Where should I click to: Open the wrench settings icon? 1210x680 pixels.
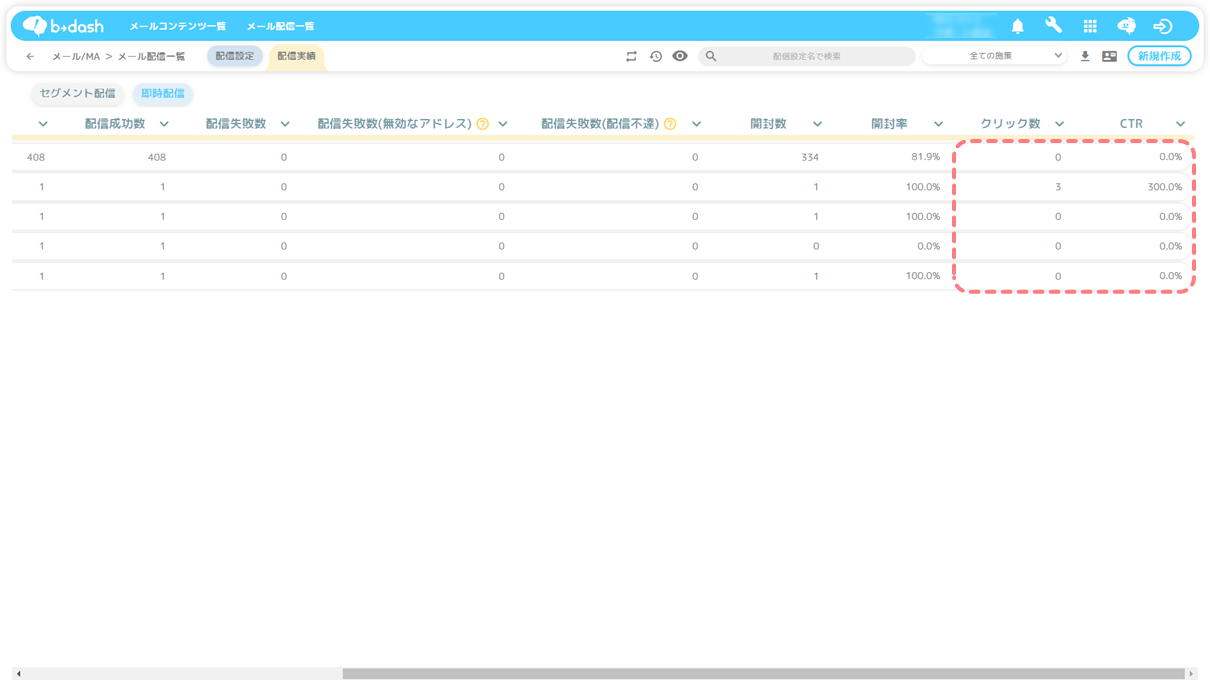pyautogui.click(x=1054, y=26)
